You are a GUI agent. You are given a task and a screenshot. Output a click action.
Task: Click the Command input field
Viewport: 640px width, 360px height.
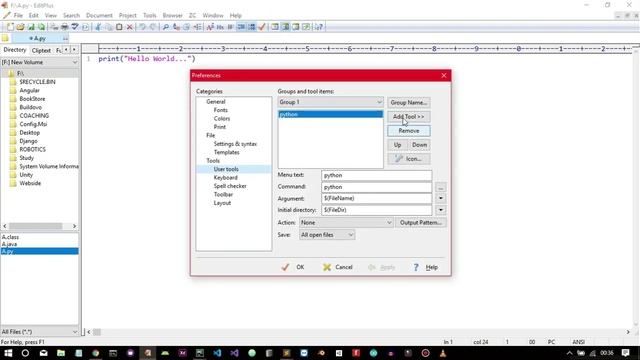point(376,187)
